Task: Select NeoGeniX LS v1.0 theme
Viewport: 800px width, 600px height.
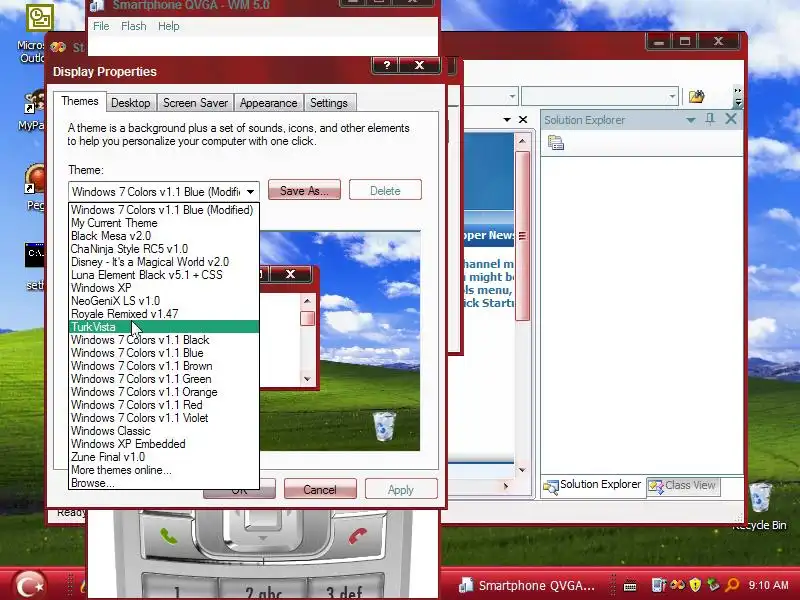Action: (163, 301)
